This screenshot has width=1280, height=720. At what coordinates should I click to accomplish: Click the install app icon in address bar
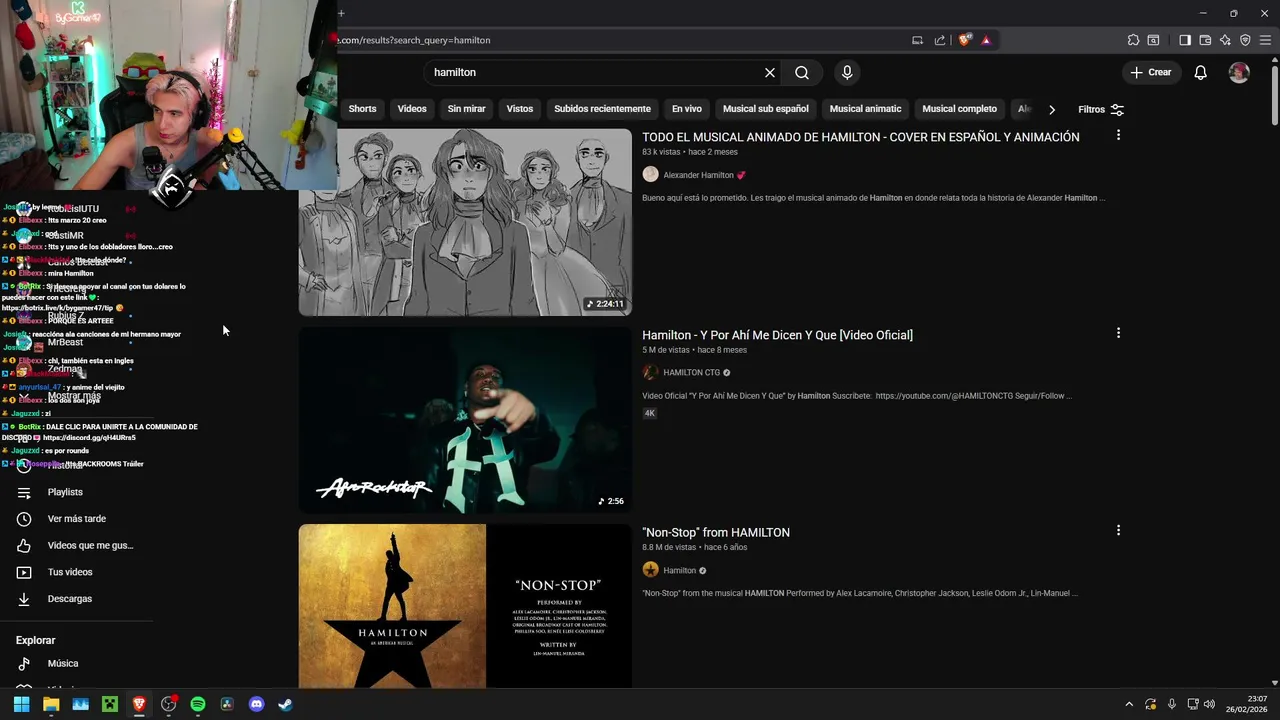[x=917, y=40]
